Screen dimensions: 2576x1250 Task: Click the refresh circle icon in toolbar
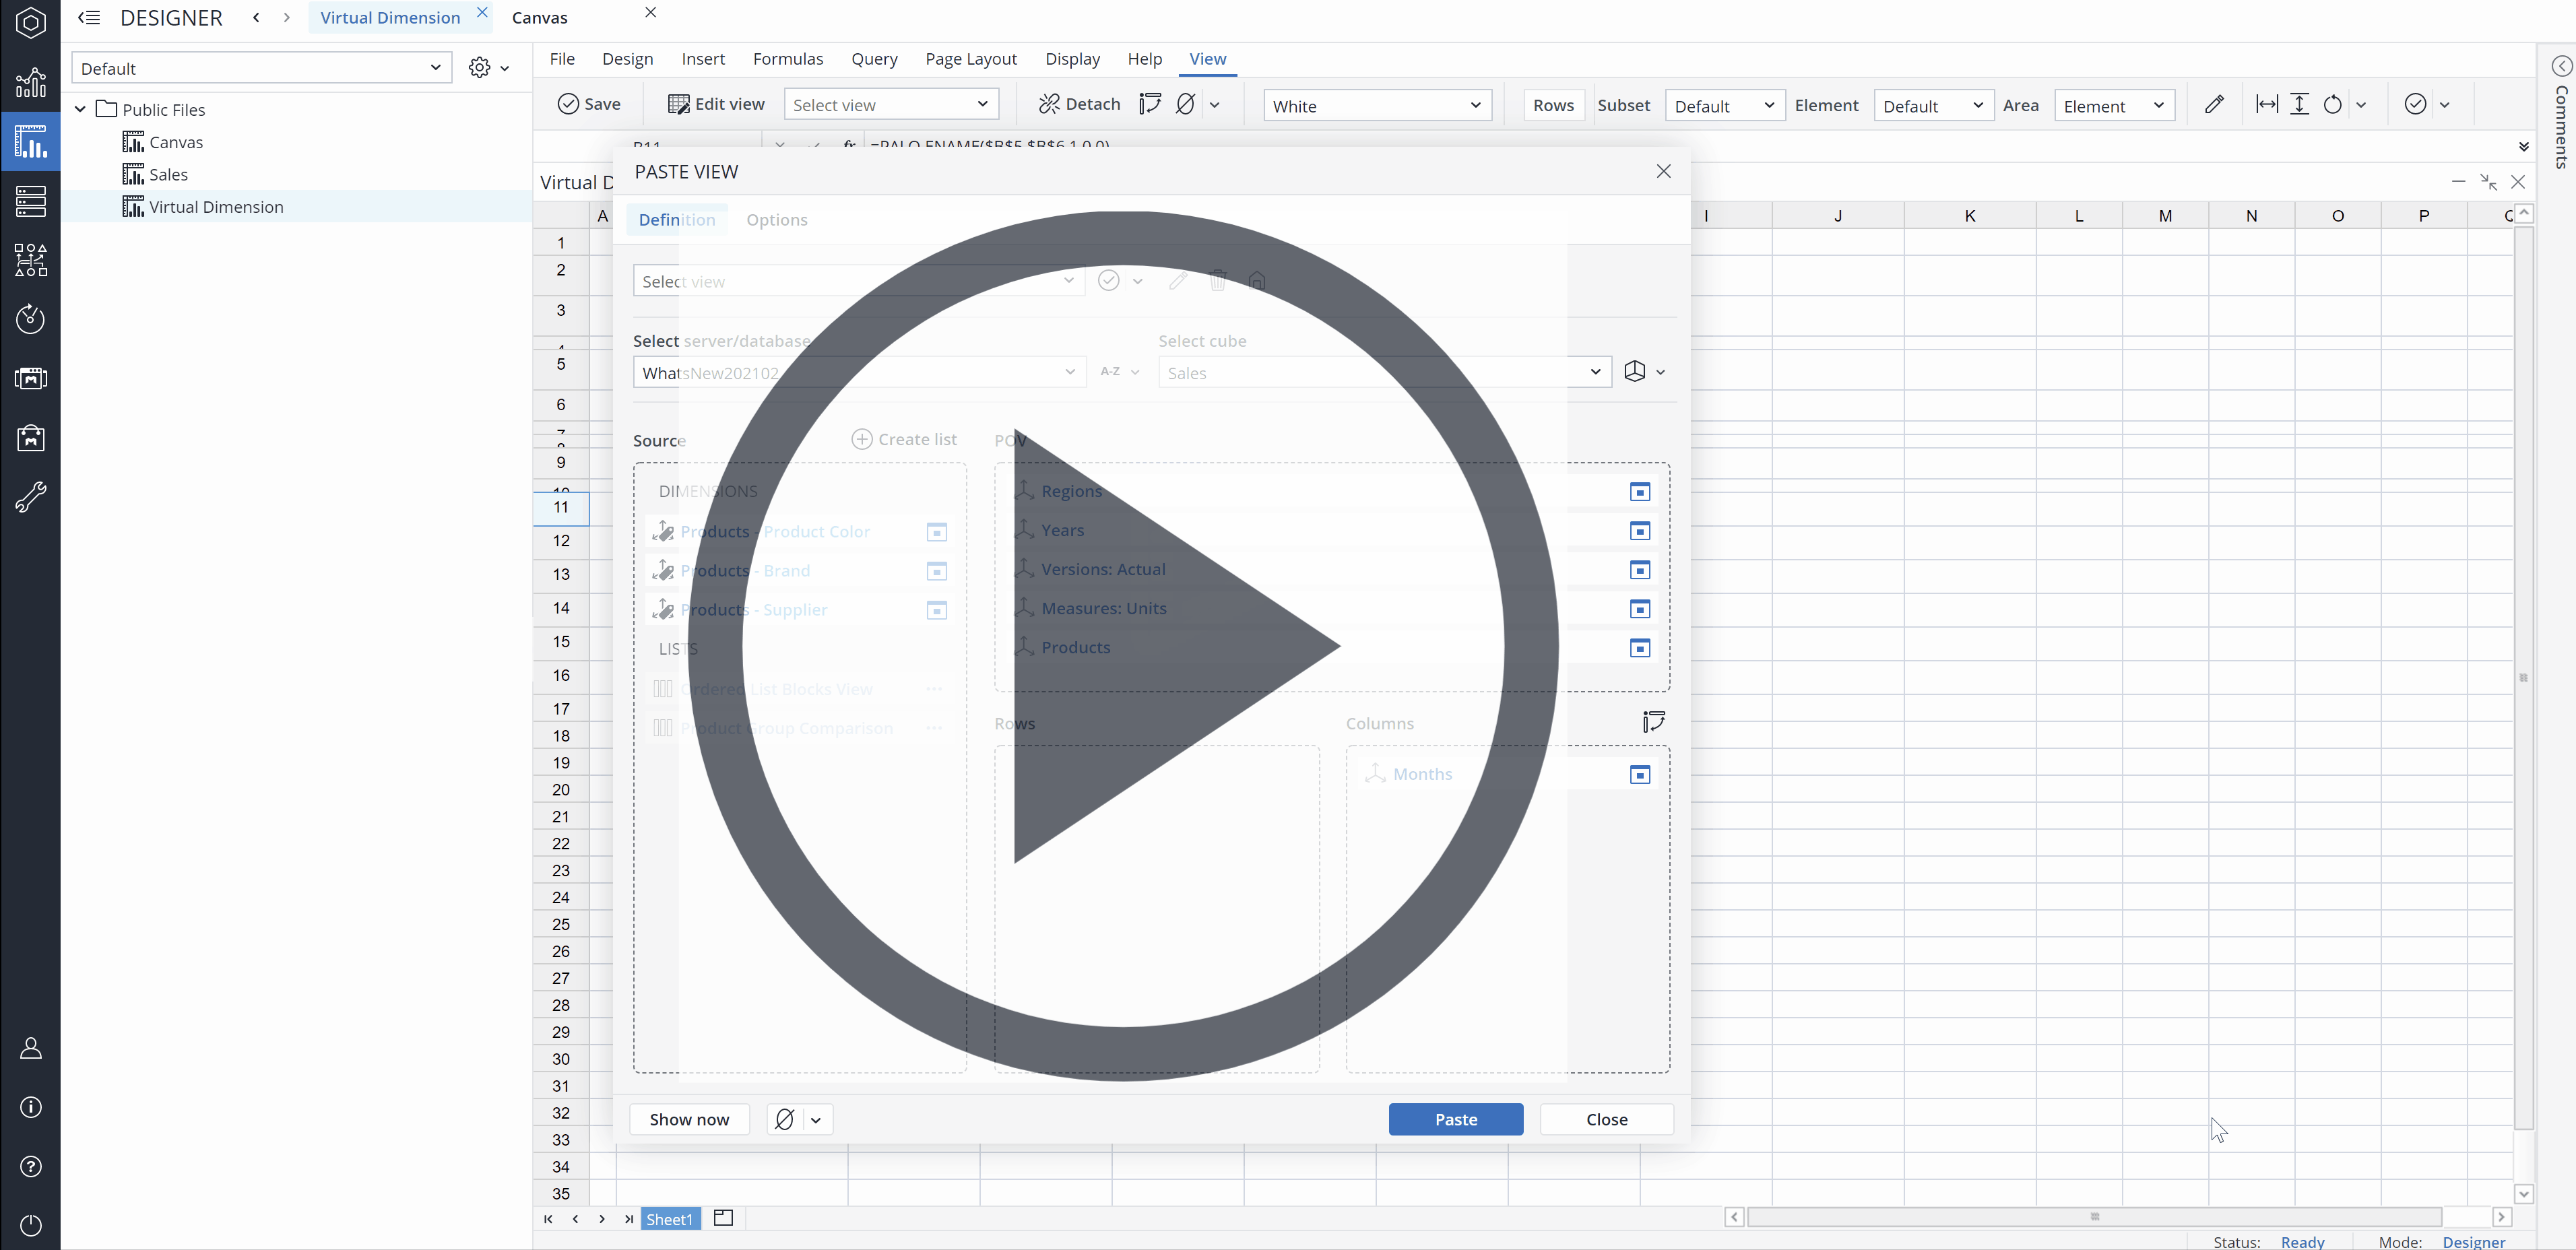(2332, 105)
